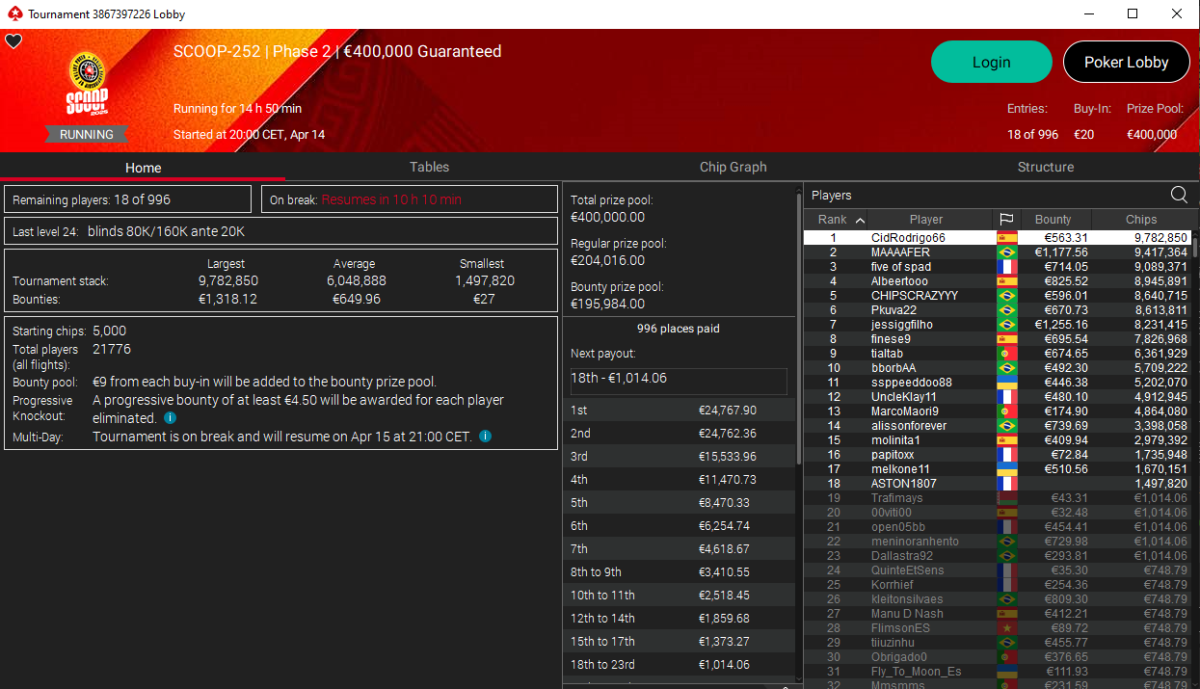This screenshot has width=1200, height=689.
Task: Open the Structure tab
Action: pos(1045,167)
